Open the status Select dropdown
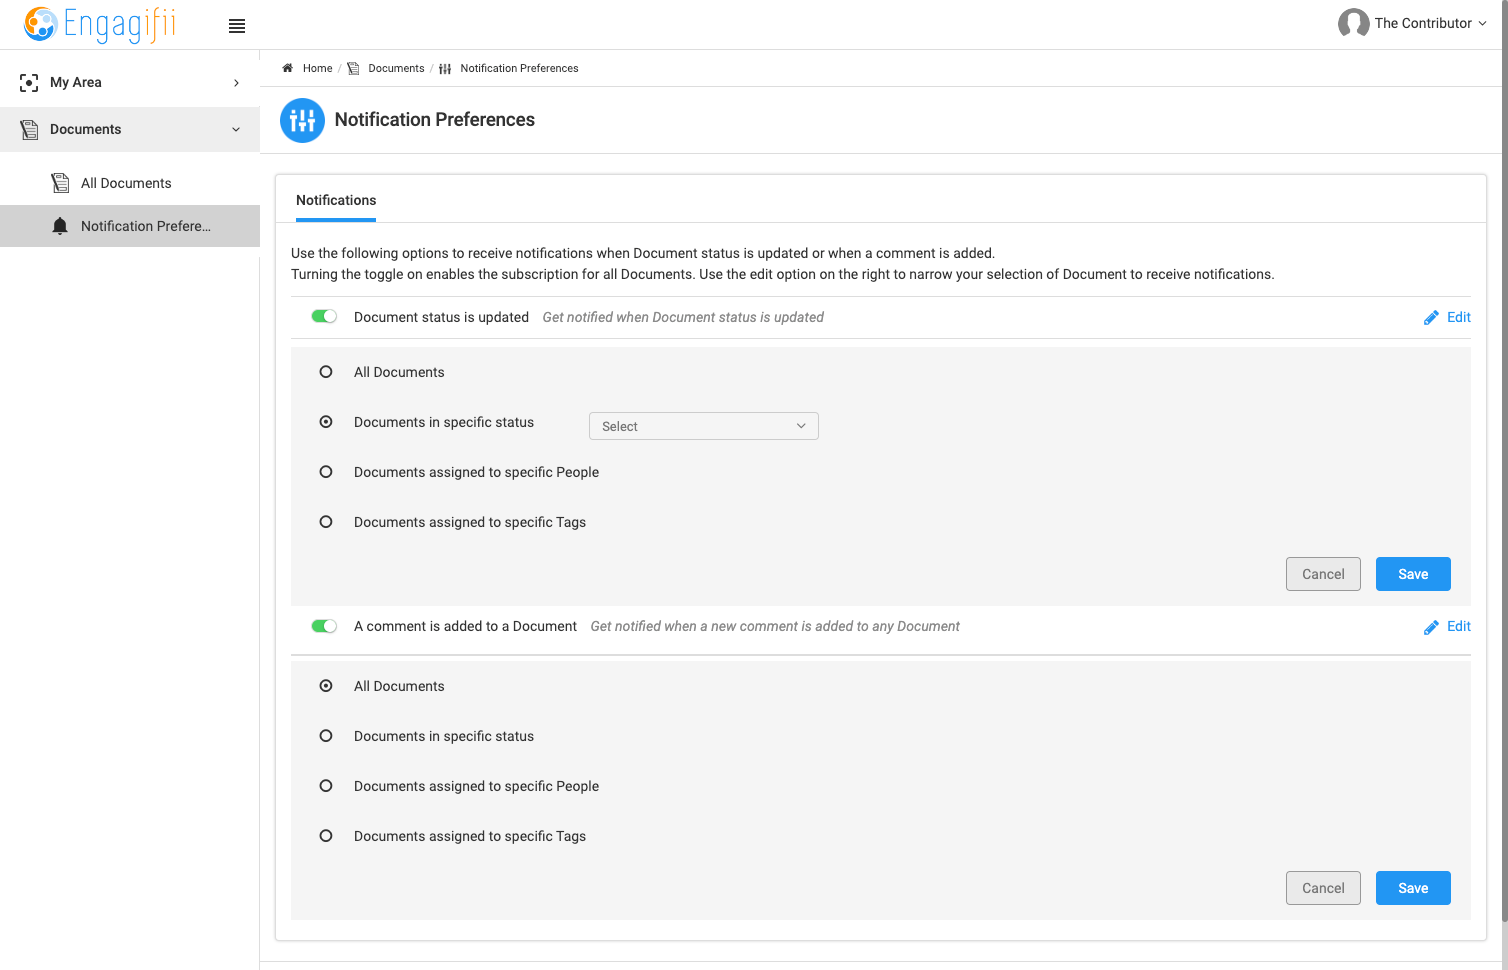1508x970 pixels. point(704,426)
